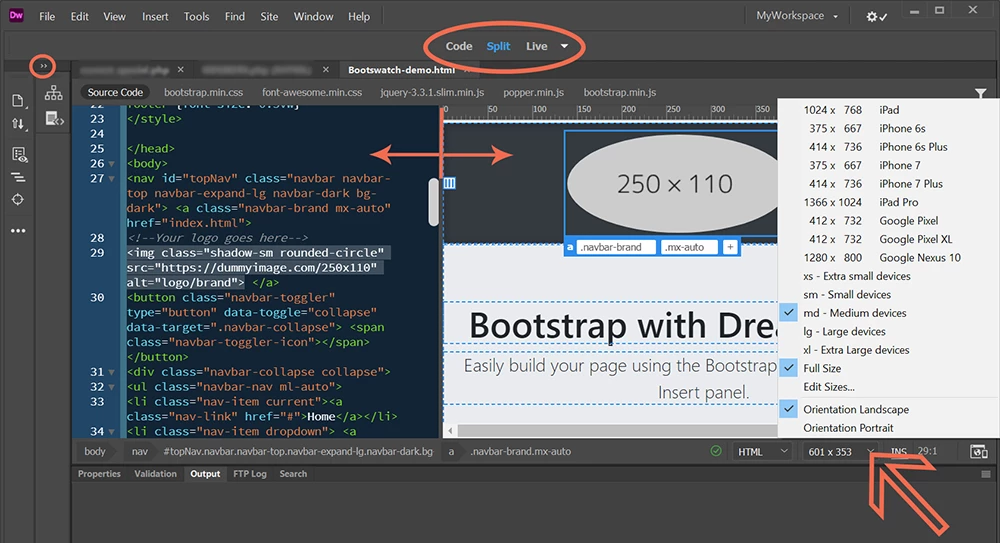Open the code snippet panel icon
The width and height of the screenshot is (1000, 543).
click(x=54, y=118)
